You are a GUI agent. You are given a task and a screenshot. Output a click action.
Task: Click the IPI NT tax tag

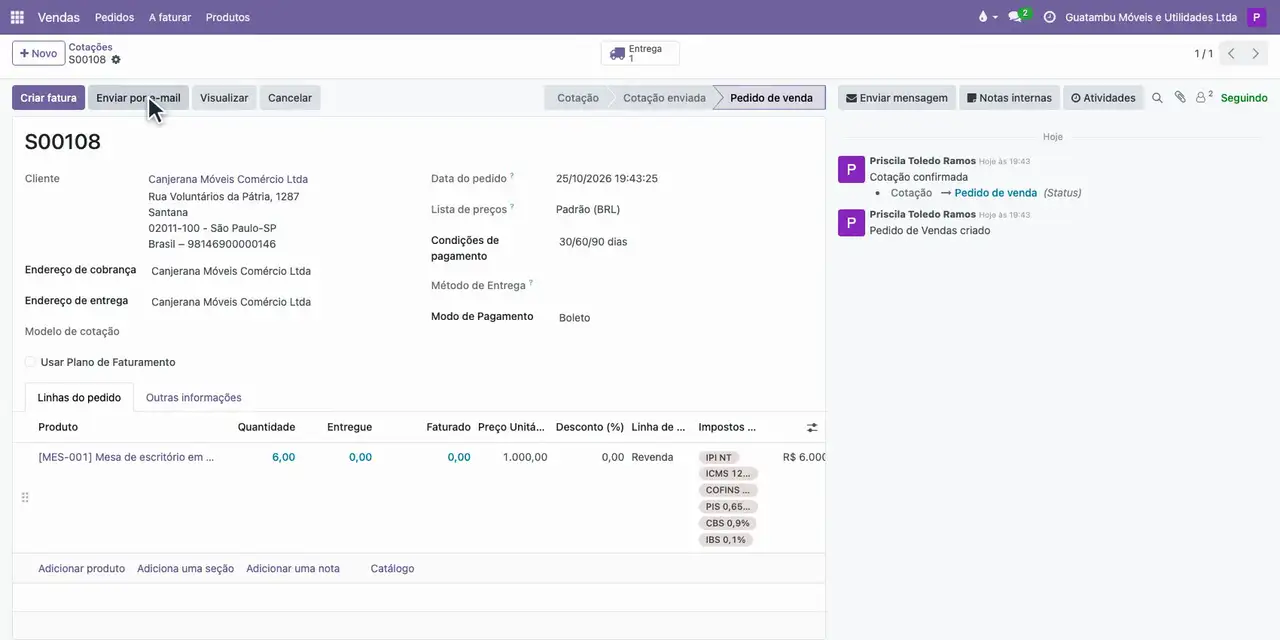click(x=719, y=458)
